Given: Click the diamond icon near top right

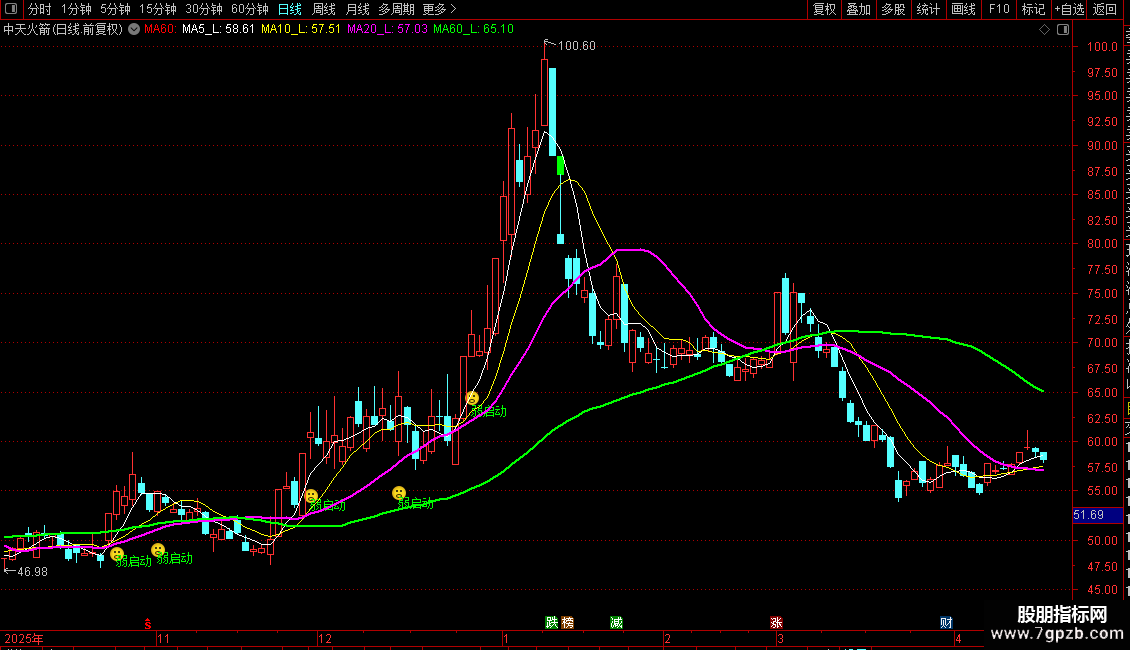Looking at the screenshot, I should (x=1044, y=30).
